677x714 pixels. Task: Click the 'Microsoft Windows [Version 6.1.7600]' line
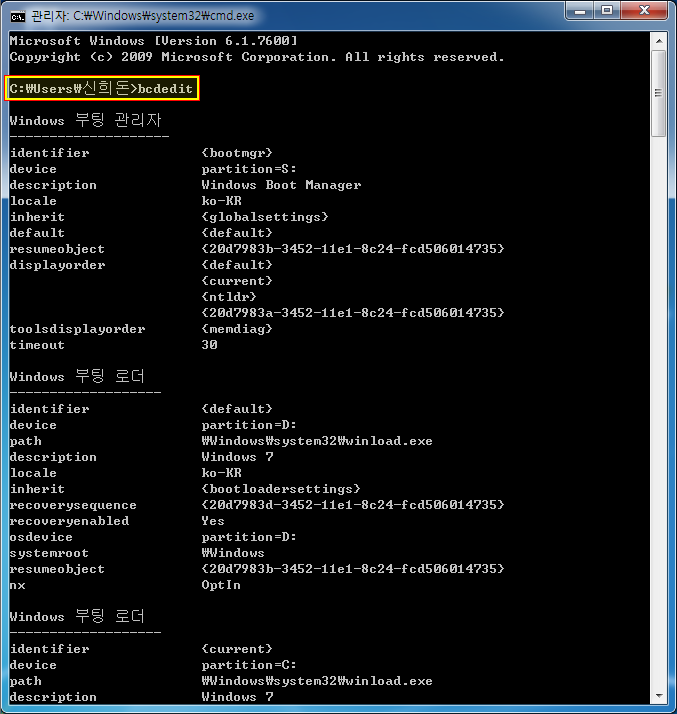(x=153, y=41)
